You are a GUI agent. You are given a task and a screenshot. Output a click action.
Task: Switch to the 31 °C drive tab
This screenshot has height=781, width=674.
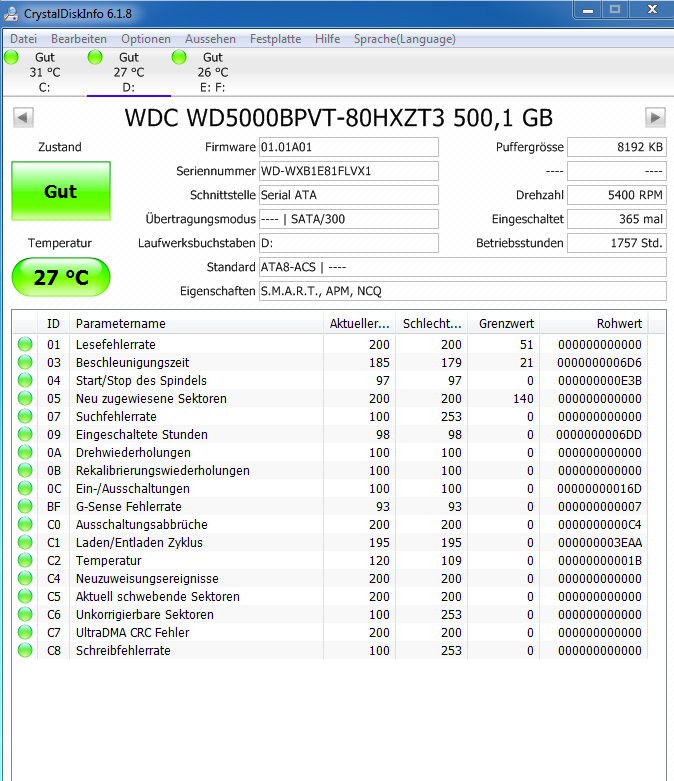coord(45,72)
